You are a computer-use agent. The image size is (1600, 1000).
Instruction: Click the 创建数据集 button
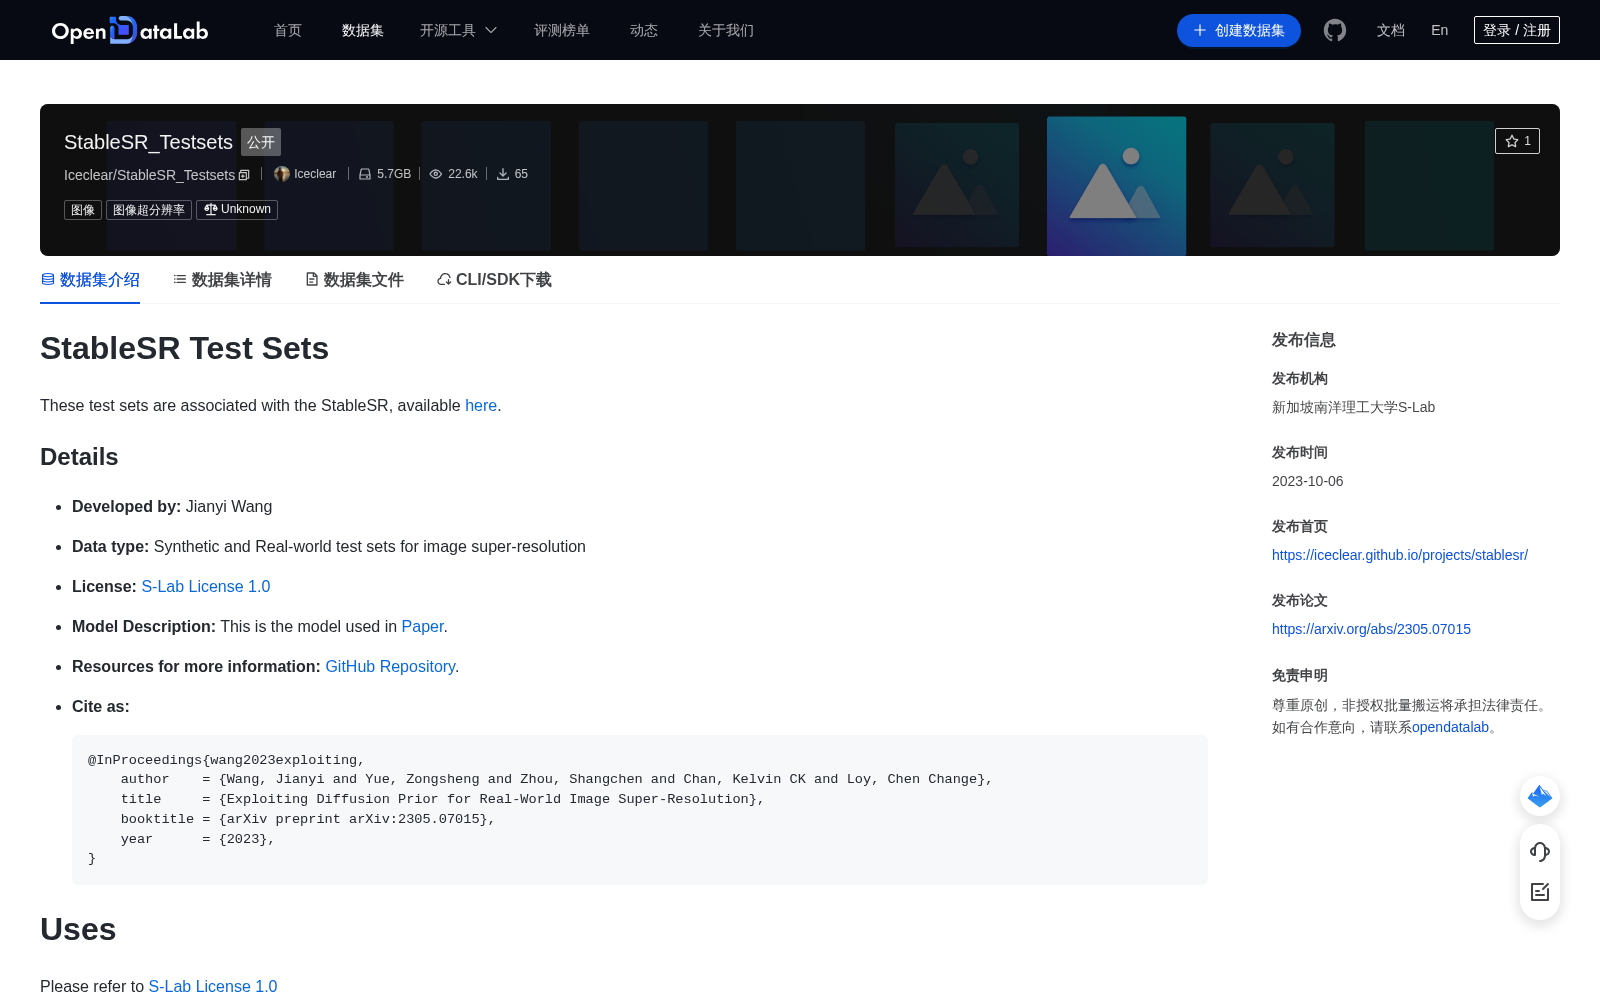coord(1239,30)
